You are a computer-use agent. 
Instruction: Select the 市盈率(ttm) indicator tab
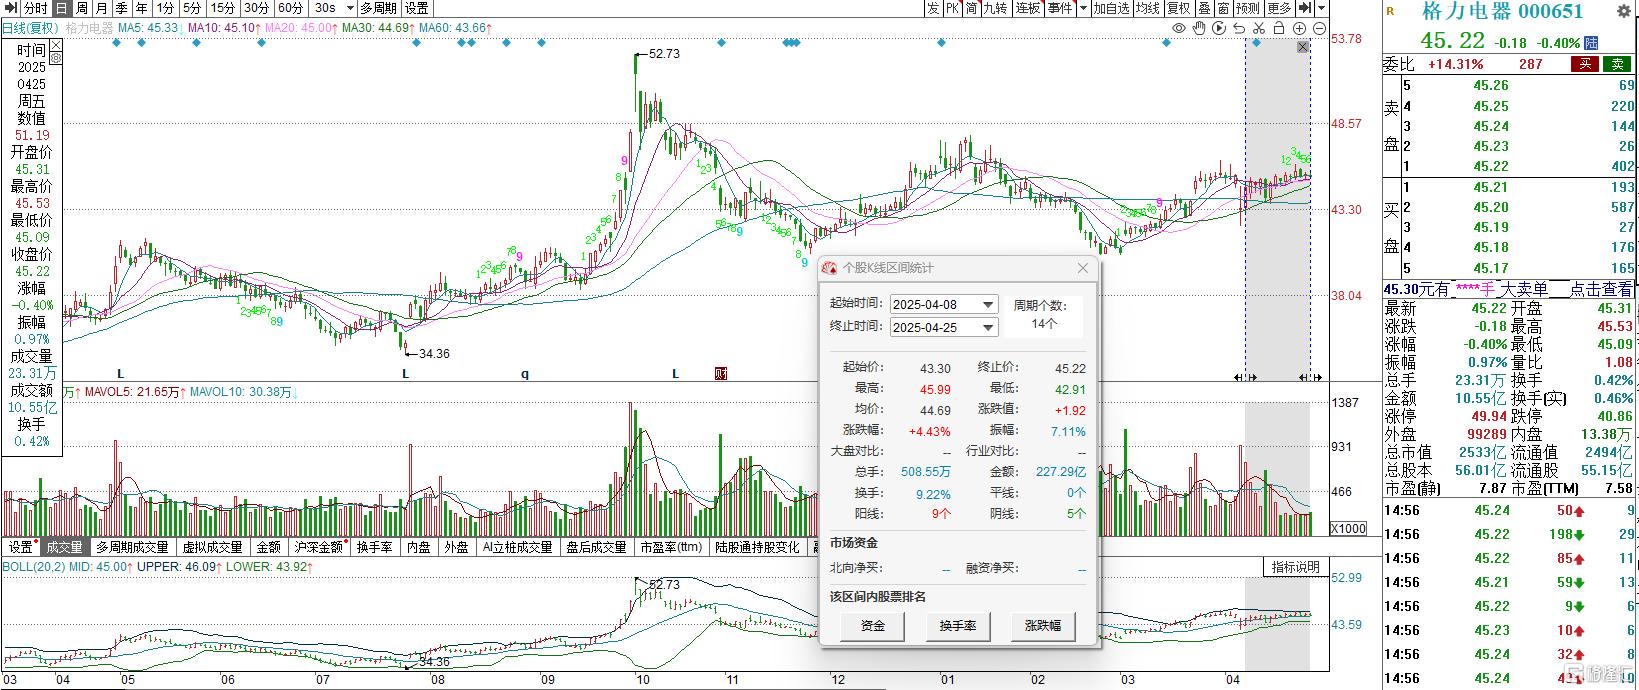click(x=671, y=547)
